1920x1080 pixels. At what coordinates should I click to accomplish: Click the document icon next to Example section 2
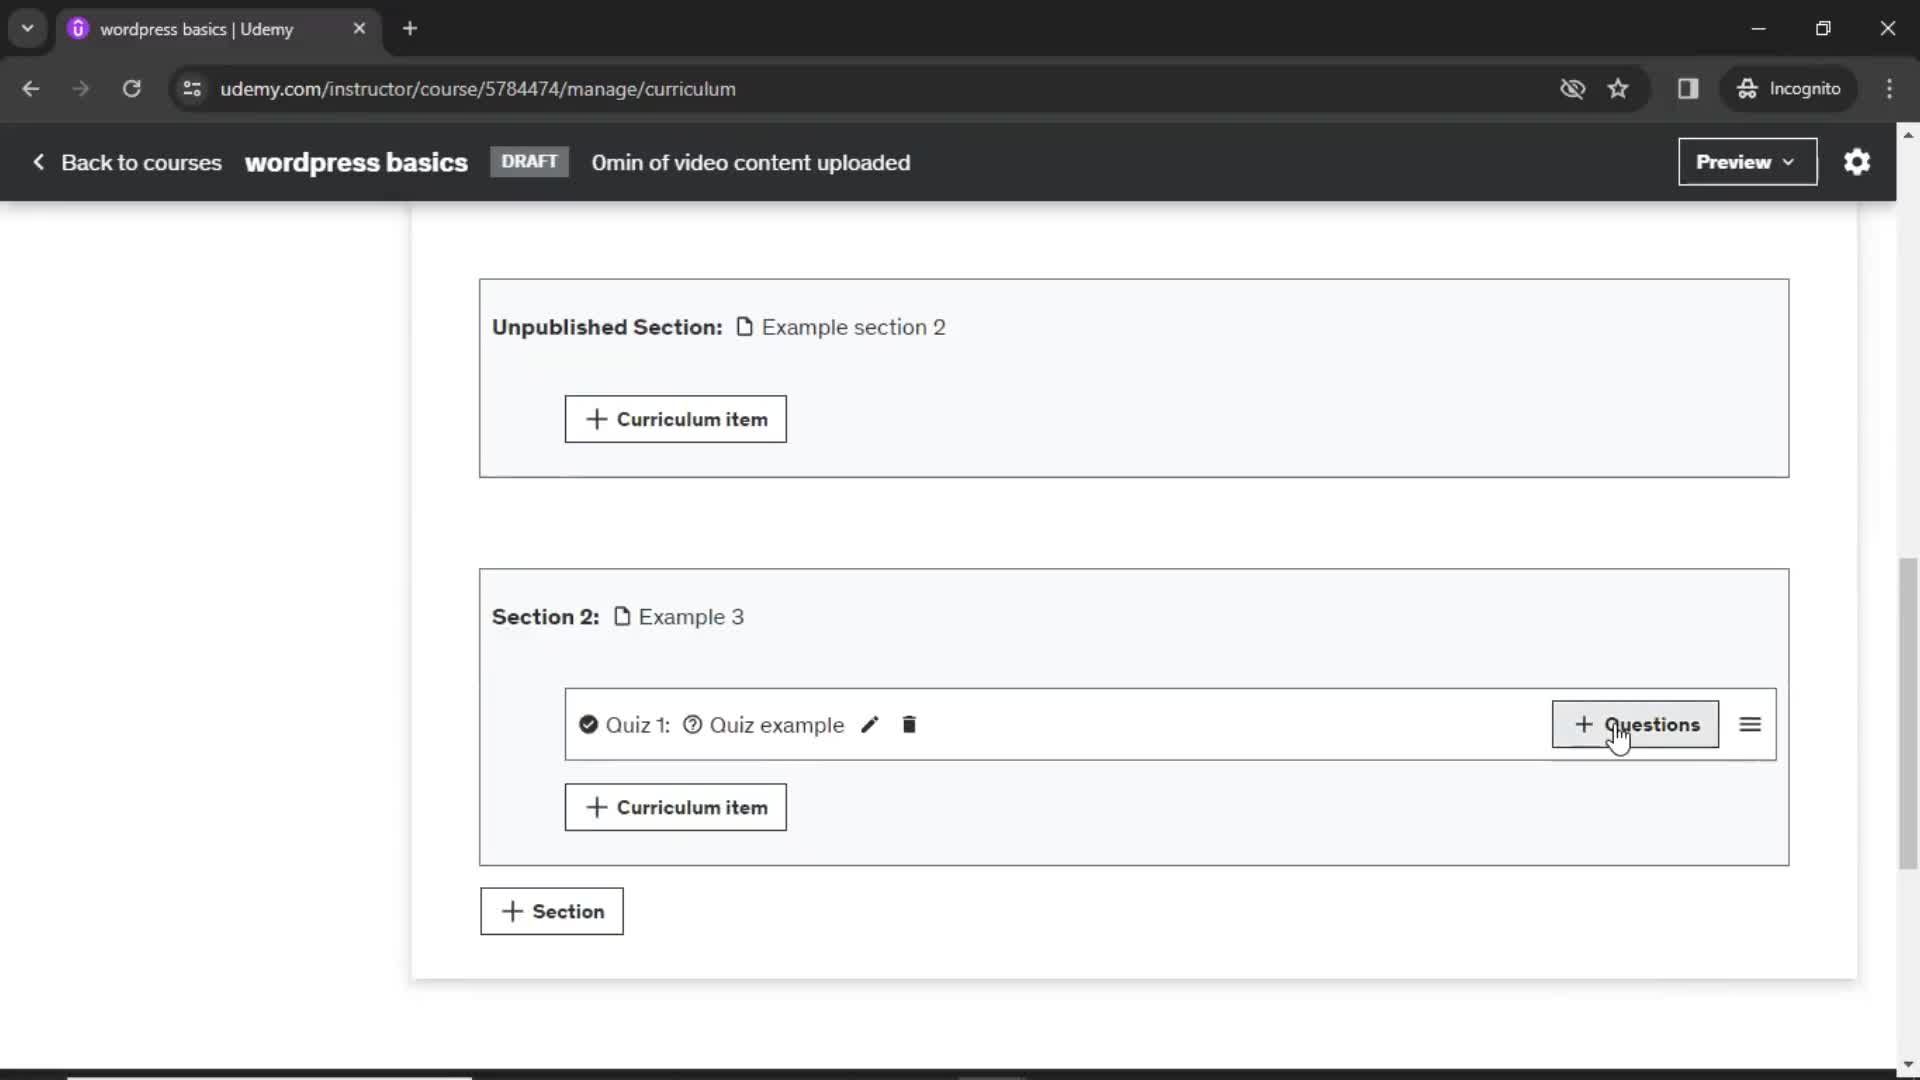coord(745,327)
